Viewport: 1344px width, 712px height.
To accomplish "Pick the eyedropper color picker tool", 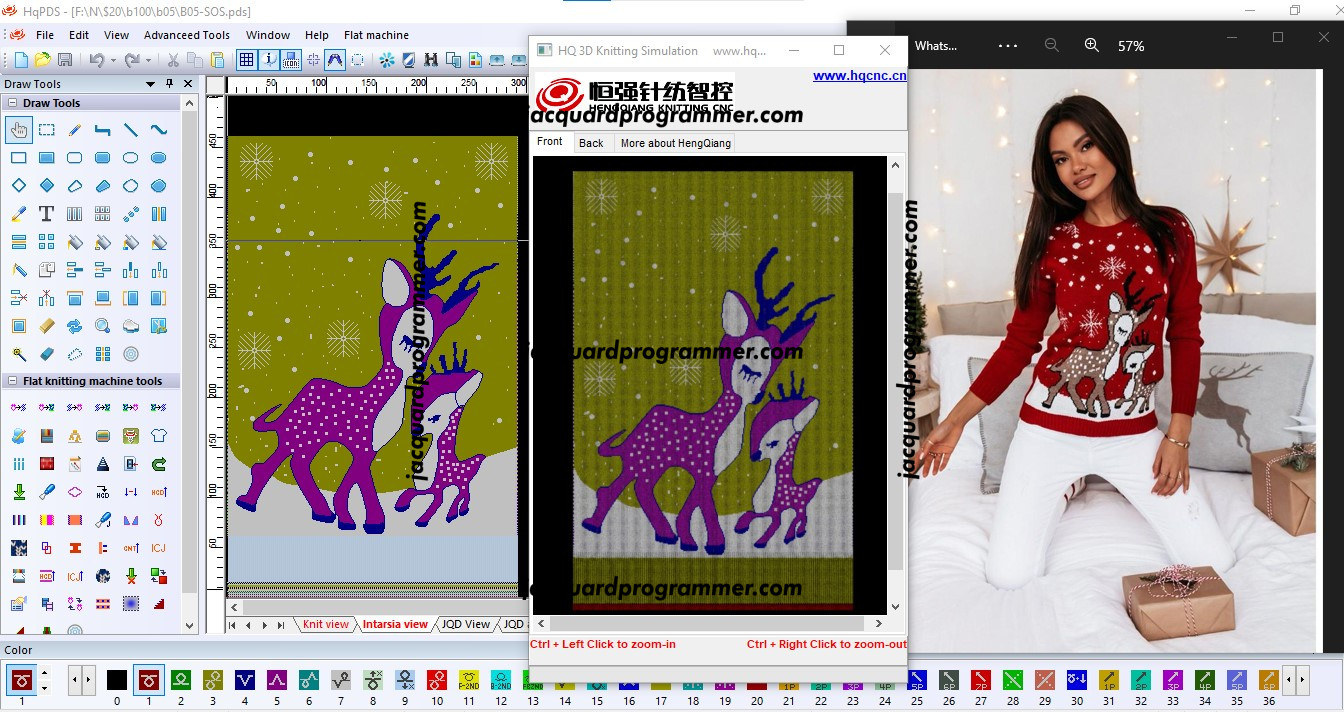I will point(19,213).
